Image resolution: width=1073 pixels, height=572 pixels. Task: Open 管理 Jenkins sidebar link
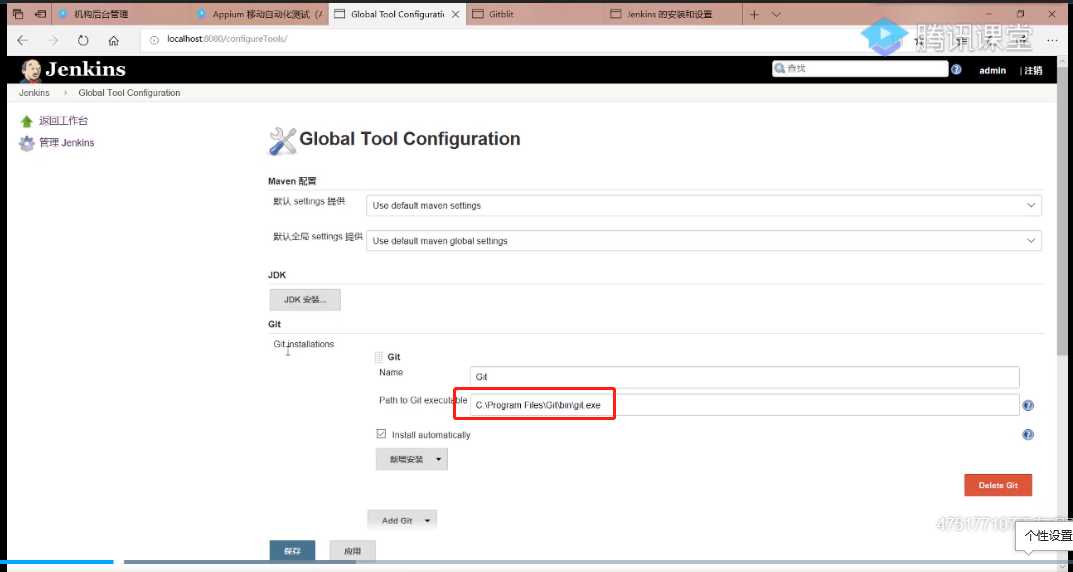tap(66, 143)
